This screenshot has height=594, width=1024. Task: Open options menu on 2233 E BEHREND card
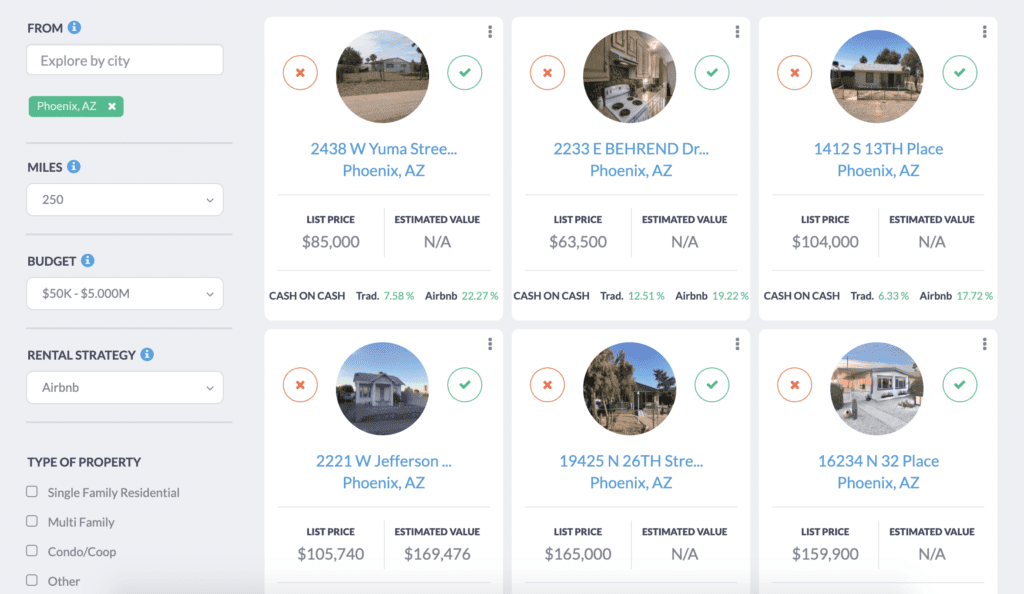737,31
